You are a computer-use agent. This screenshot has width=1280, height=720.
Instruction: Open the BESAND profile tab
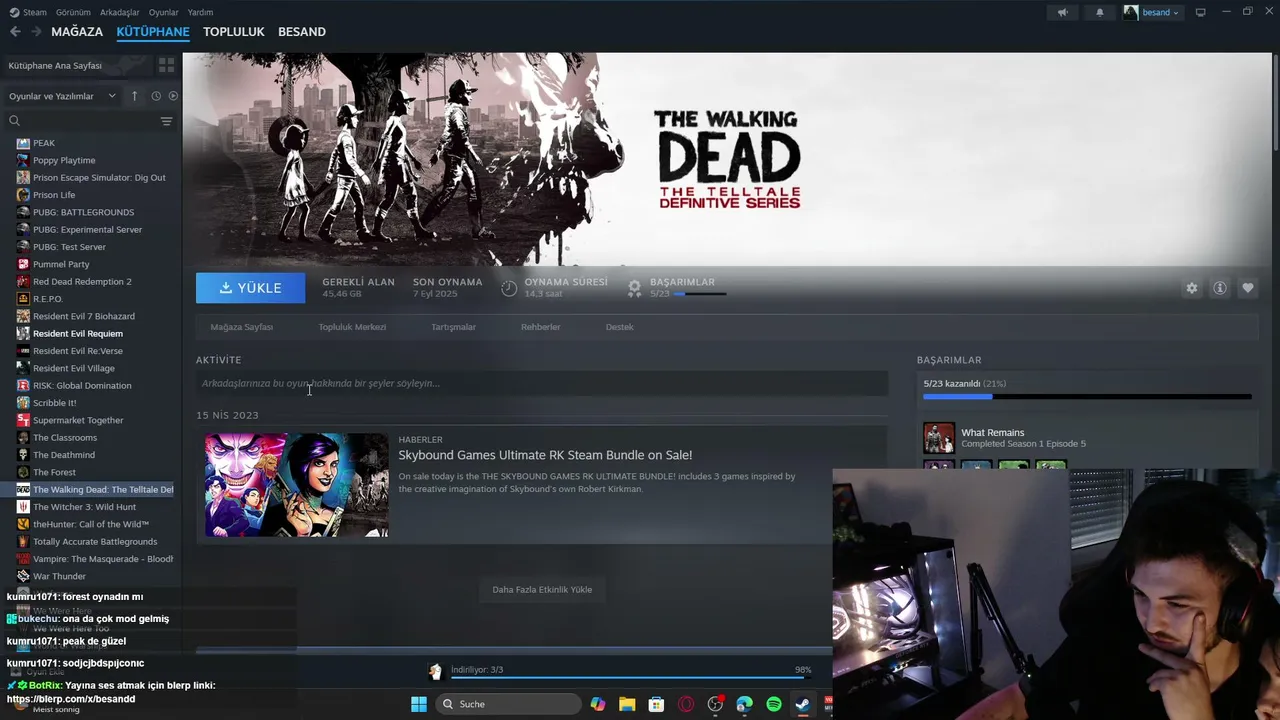(302, 32)
